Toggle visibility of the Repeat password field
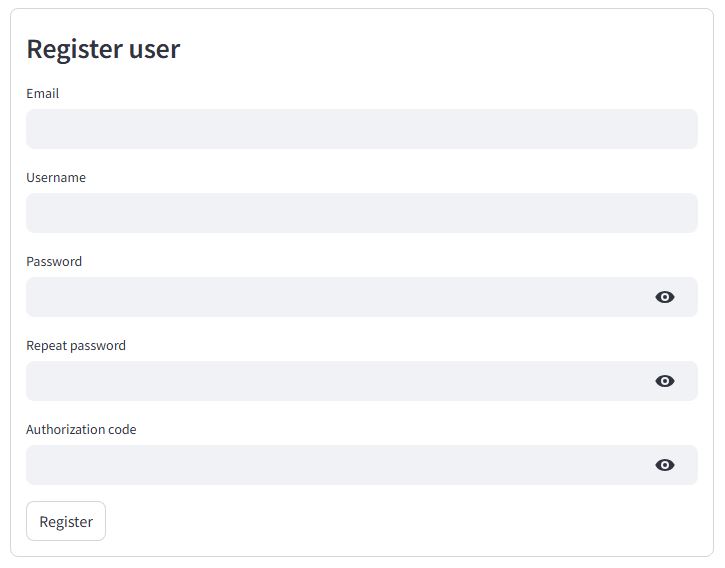 (665, 381)
